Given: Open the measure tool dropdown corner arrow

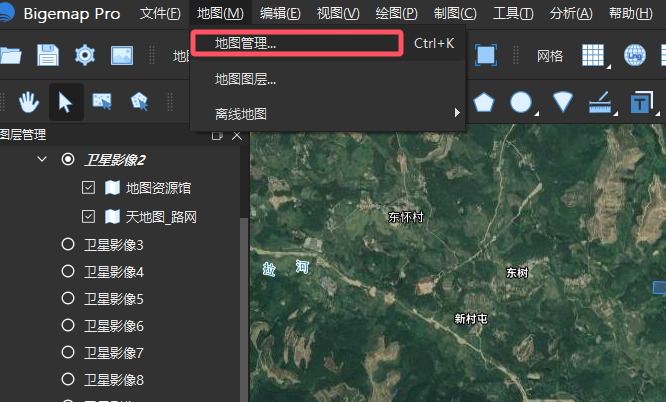Looking at the screenshot, I should pos(615,113).
